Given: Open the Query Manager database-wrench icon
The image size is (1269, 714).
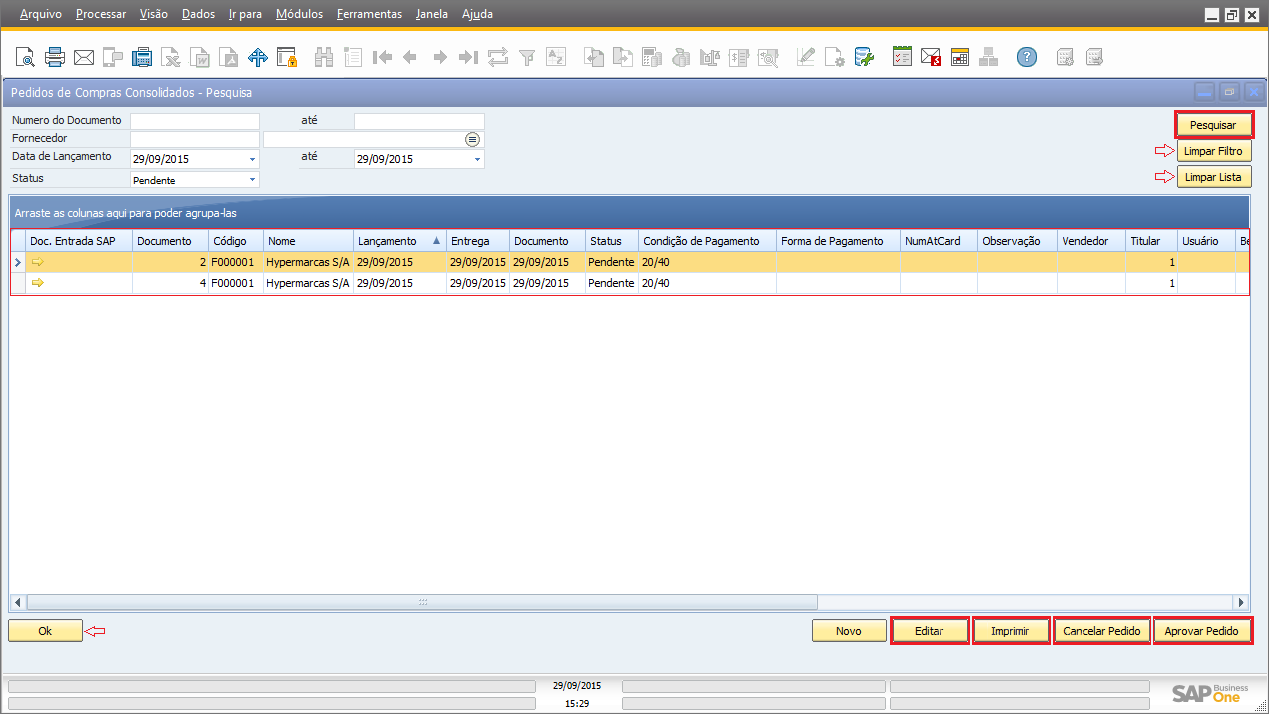Looking at the screenshot, I should coord(864,57).
